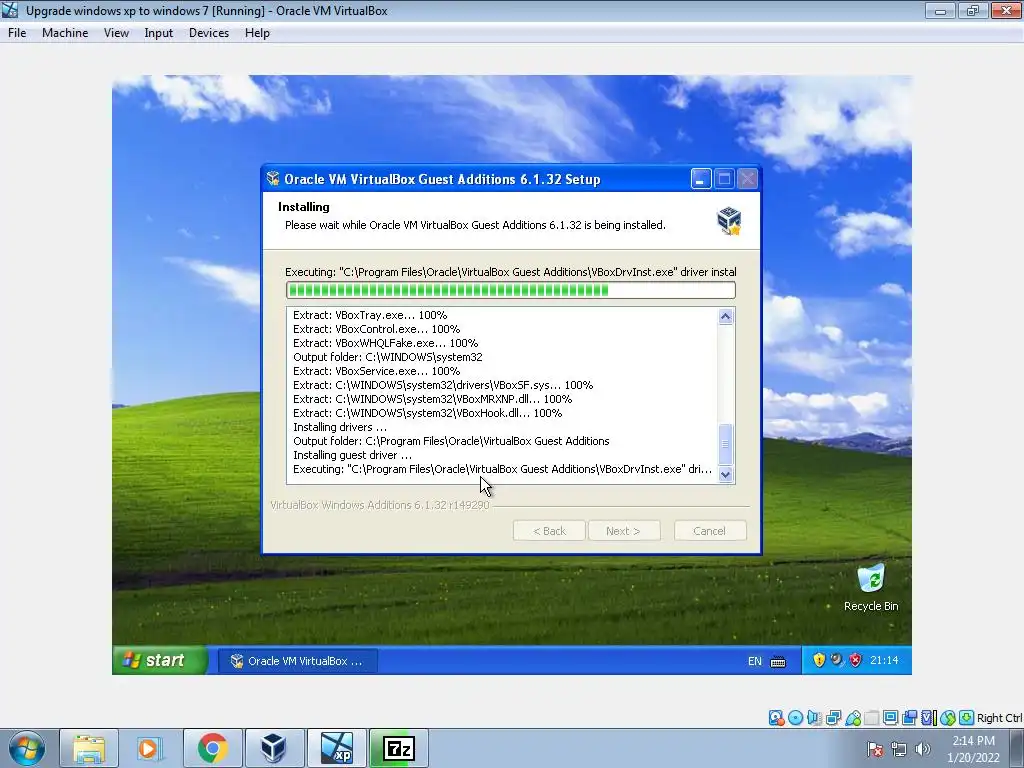This screenshot has height=768, width=1024.
Task: Click the Next > button
Action: click(x=624, y=531)
